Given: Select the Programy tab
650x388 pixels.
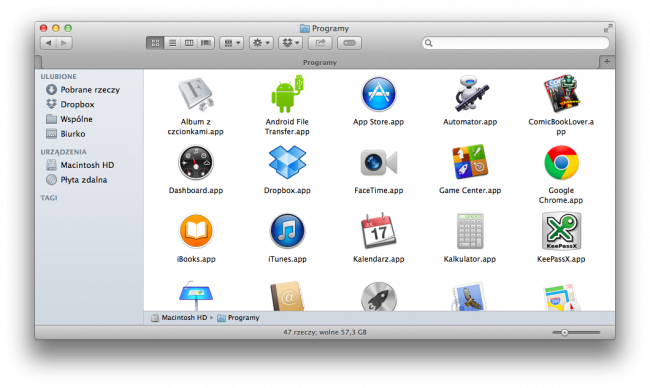Looking at the screenshot, I should 320,62.
